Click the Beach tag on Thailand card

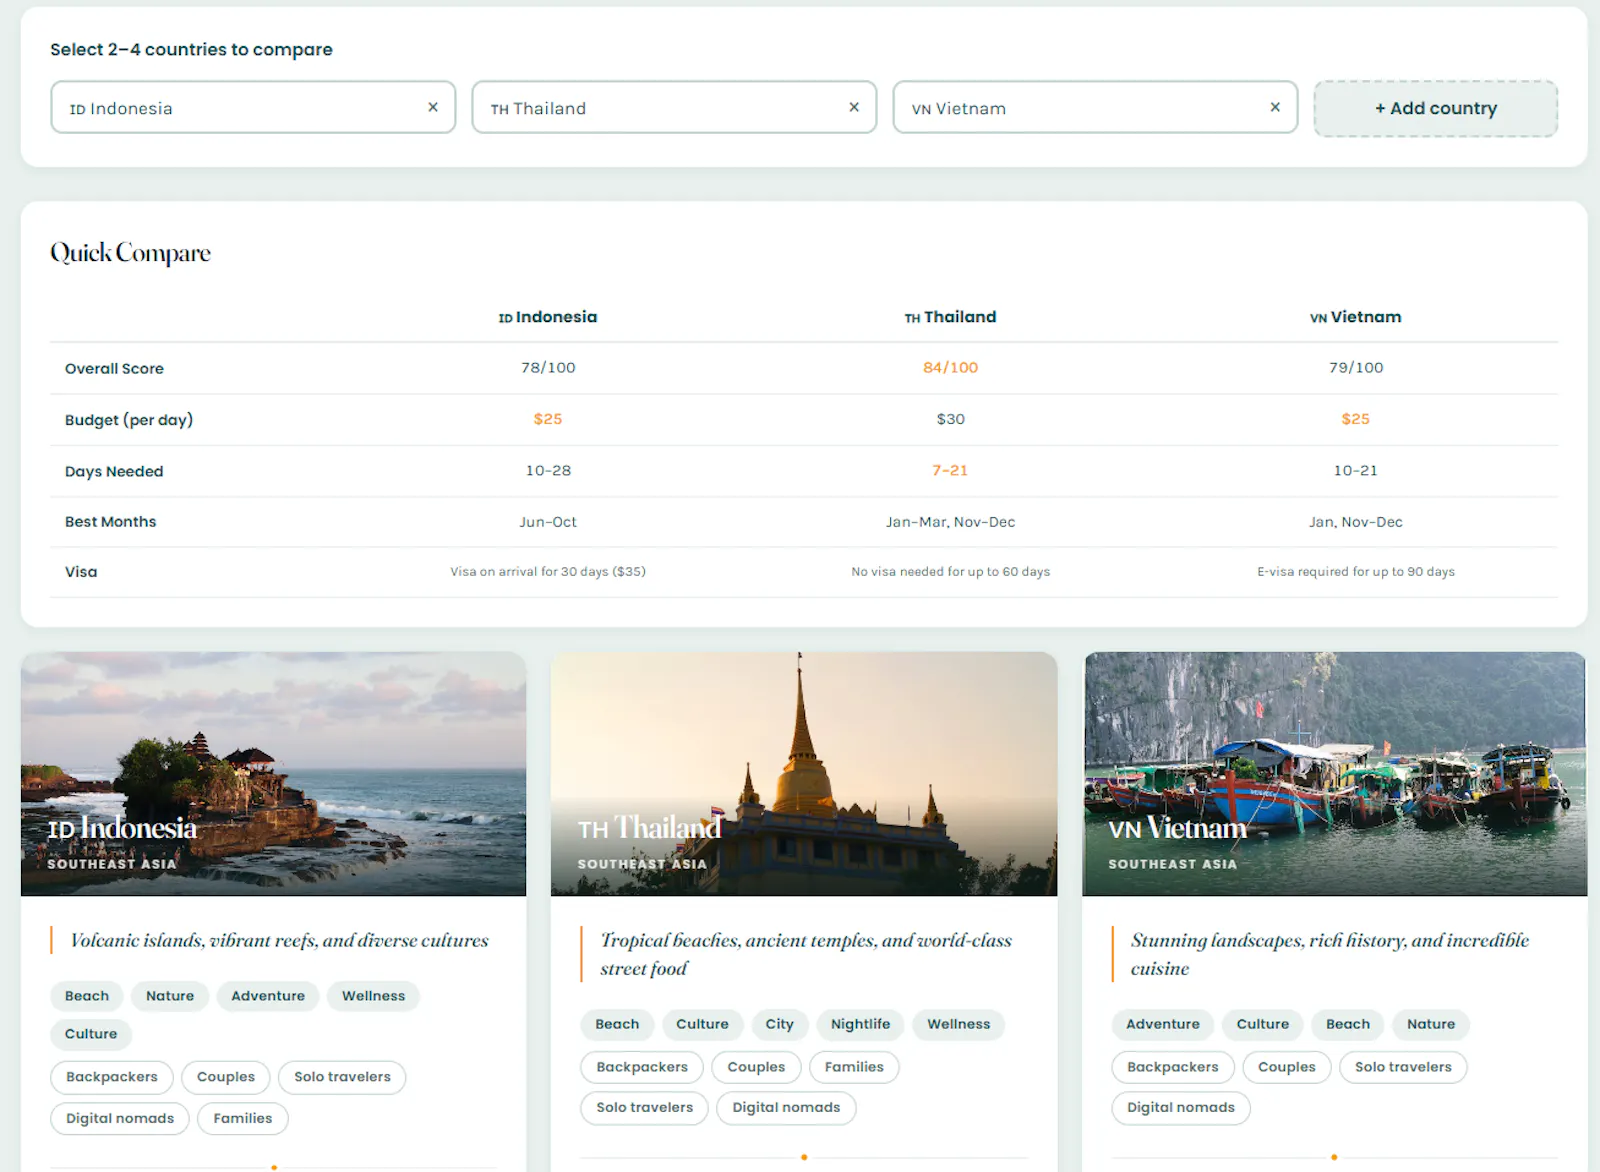coord(617,1024)
